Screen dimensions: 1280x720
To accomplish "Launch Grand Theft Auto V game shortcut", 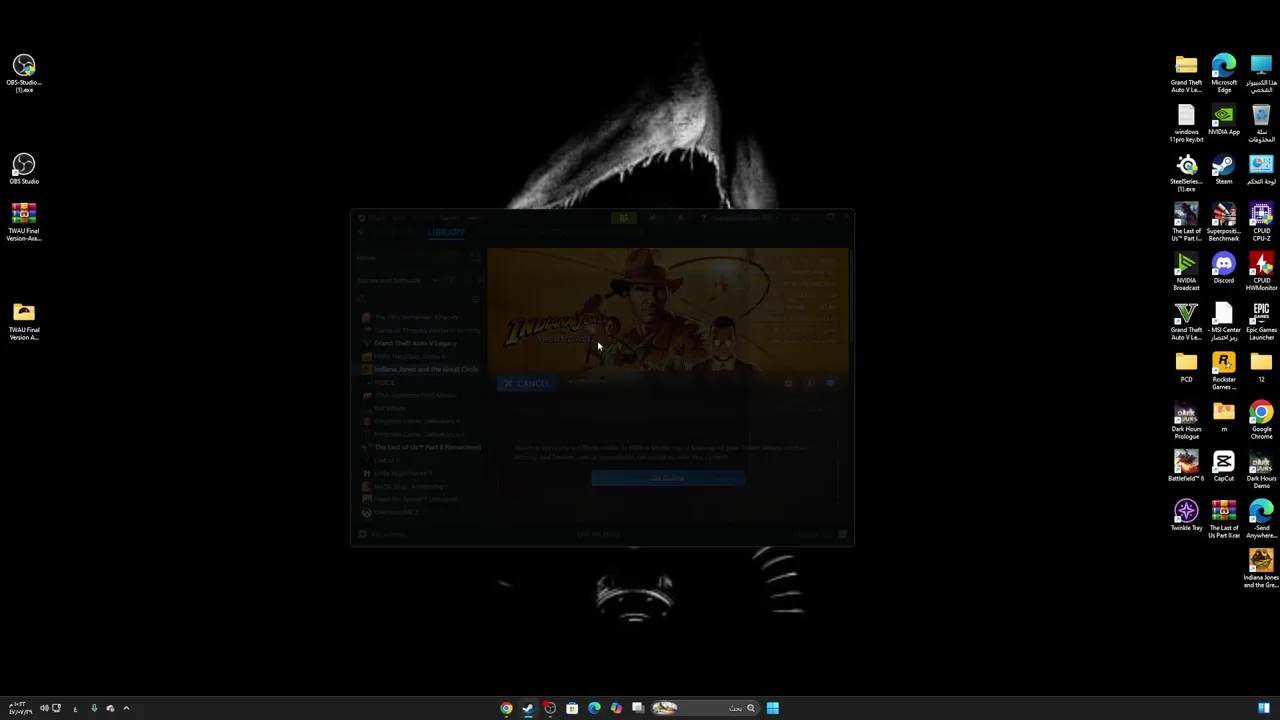I will click(x=1186, y=321).
